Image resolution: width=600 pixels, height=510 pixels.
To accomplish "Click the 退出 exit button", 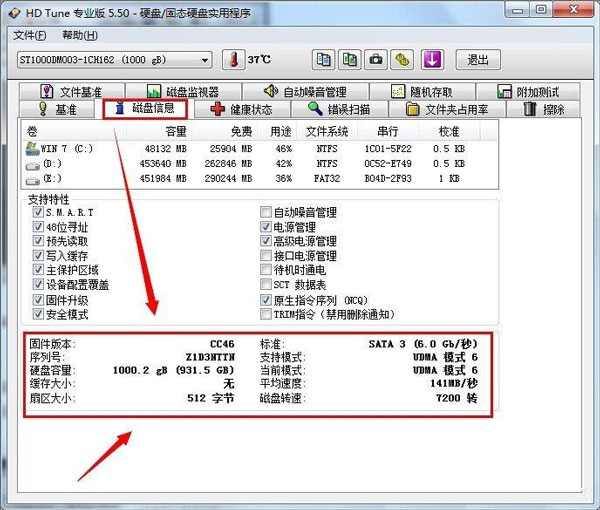I will click(478, 60).
